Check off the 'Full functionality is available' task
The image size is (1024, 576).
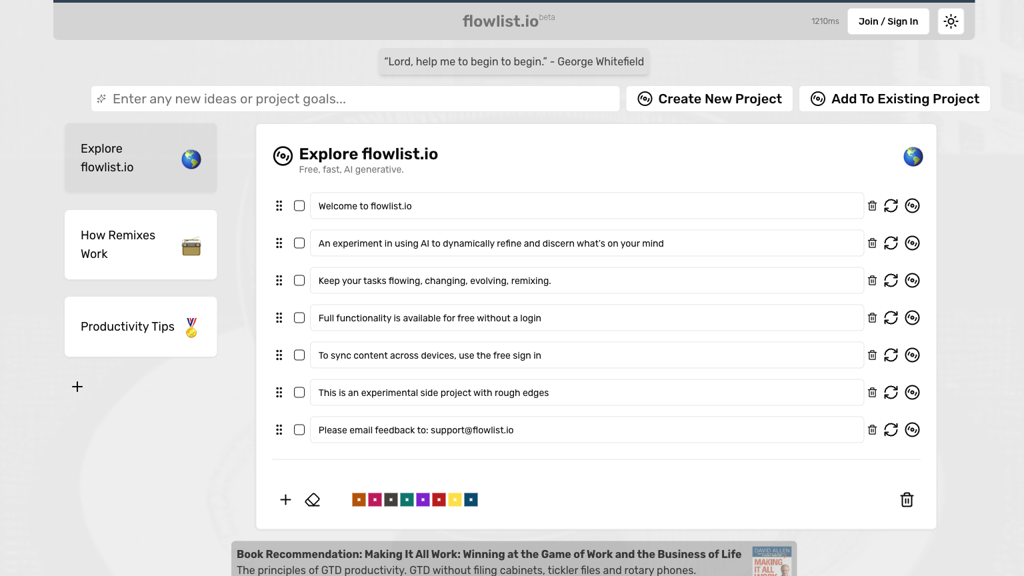pyautogui.click(x=299, y=317)
